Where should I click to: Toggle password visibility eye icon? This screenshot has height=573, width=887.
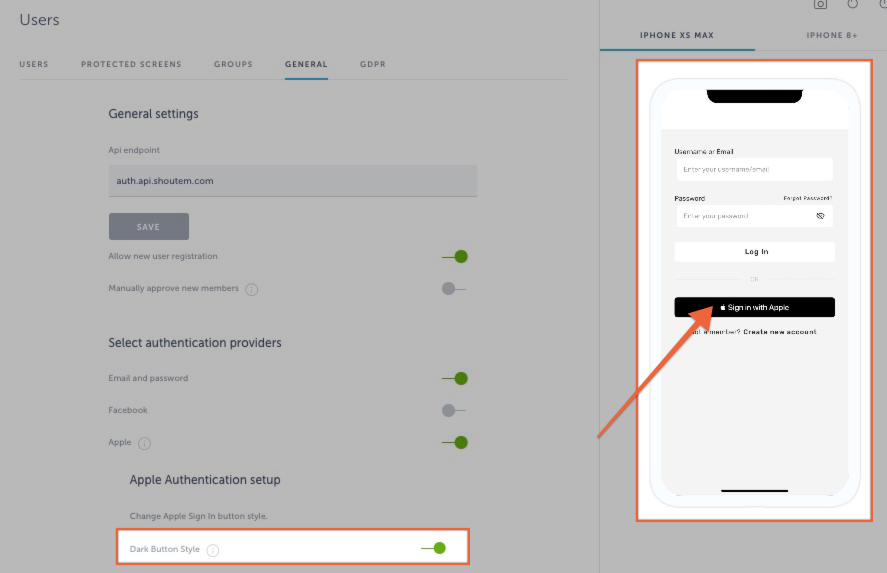pos(820,216)
